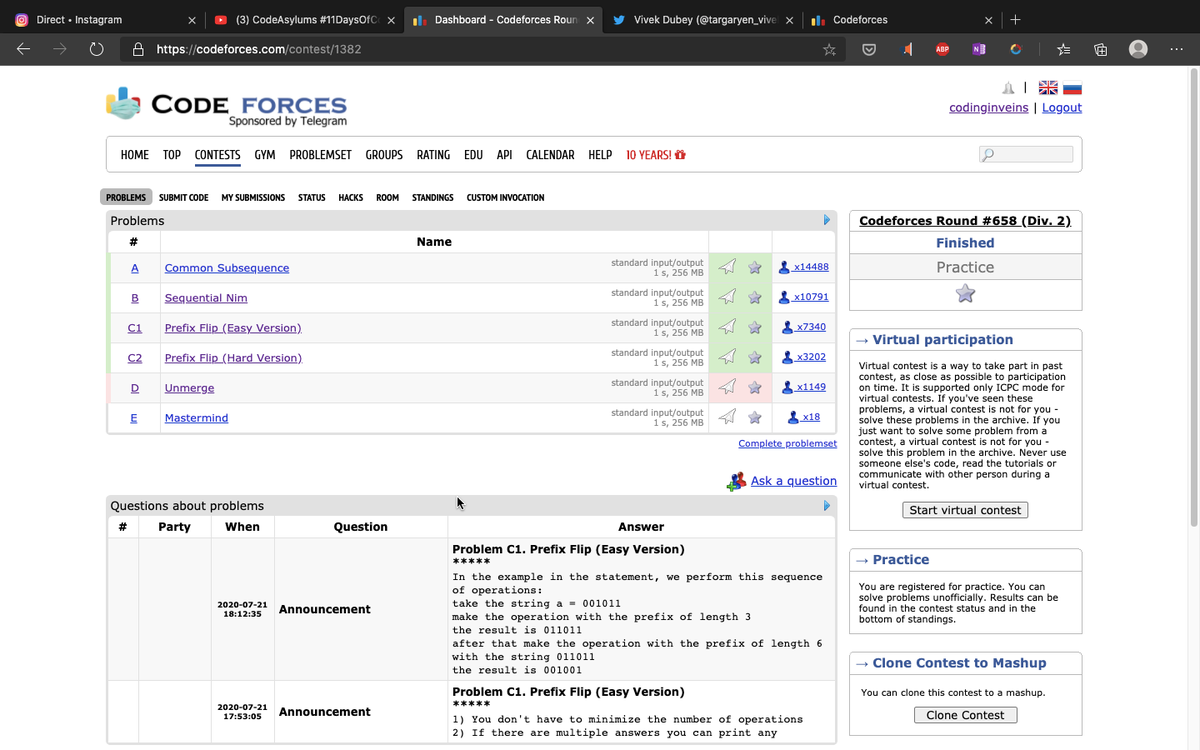Screen dimensions: 1200x750
Task: Toggle contest favorite star under Practice
Action: click(x=965, y=293)
